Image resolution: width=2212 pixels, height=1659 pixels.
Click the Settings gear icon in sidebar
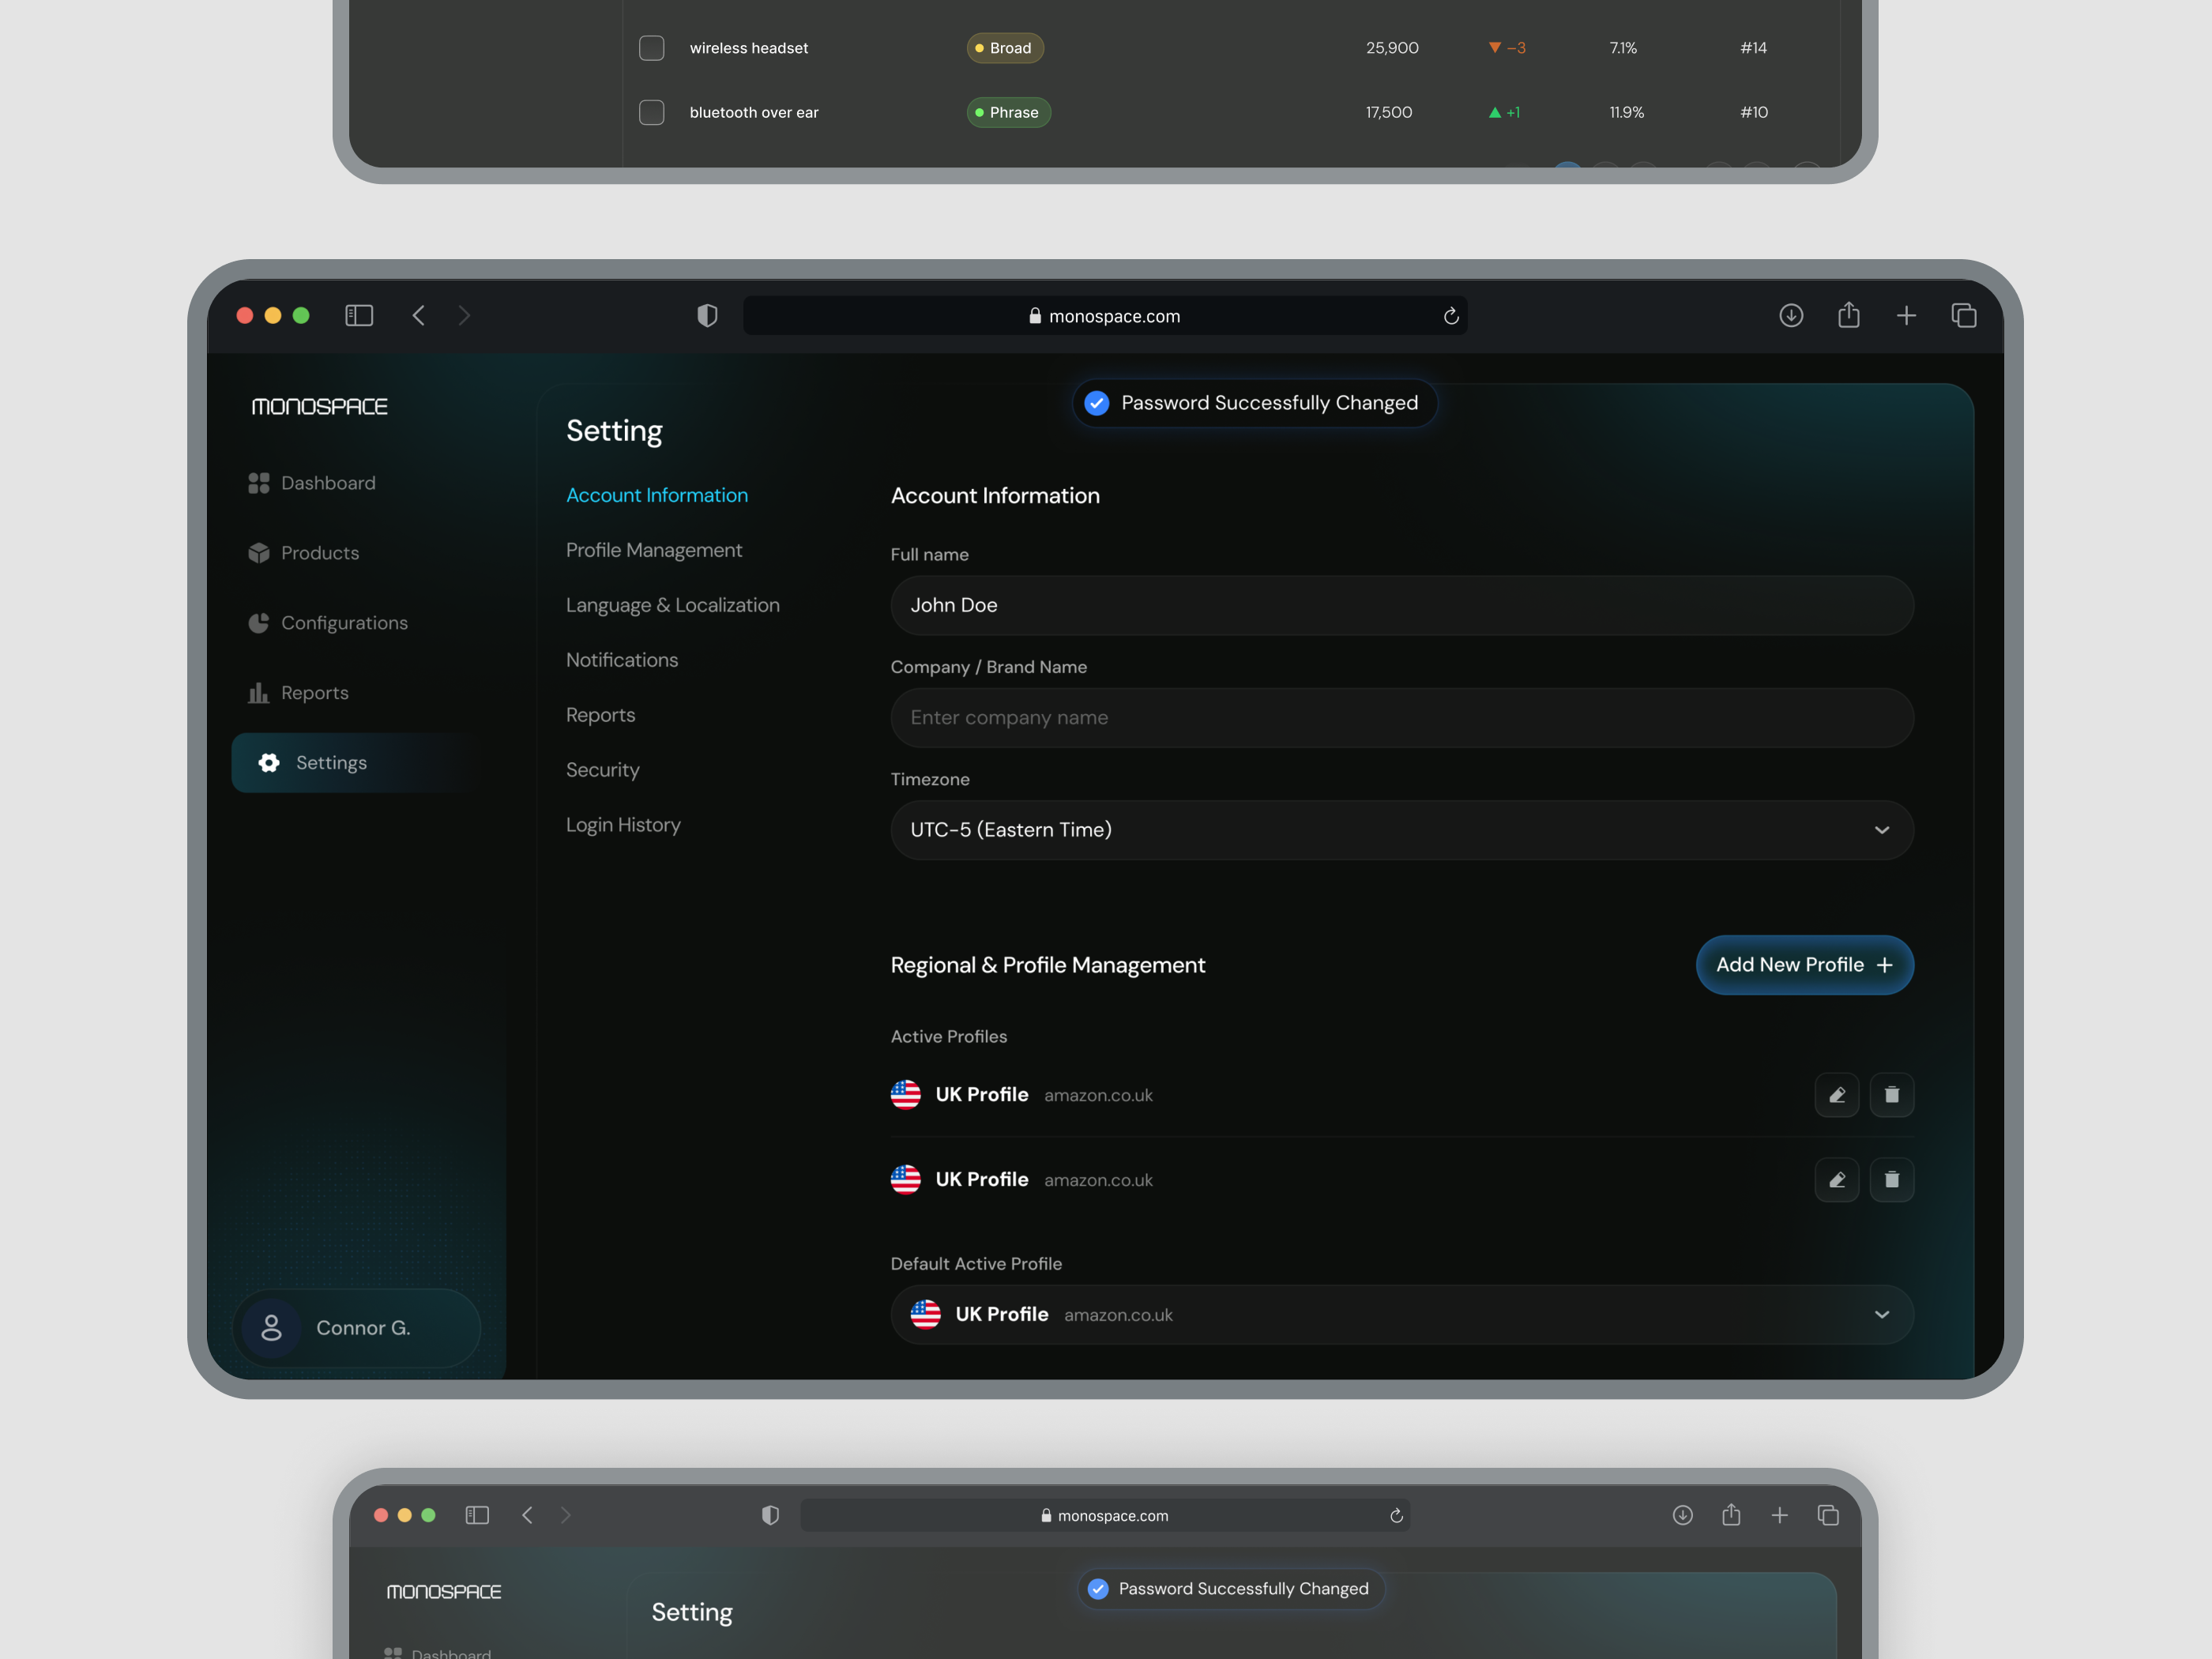coord(269,763)
